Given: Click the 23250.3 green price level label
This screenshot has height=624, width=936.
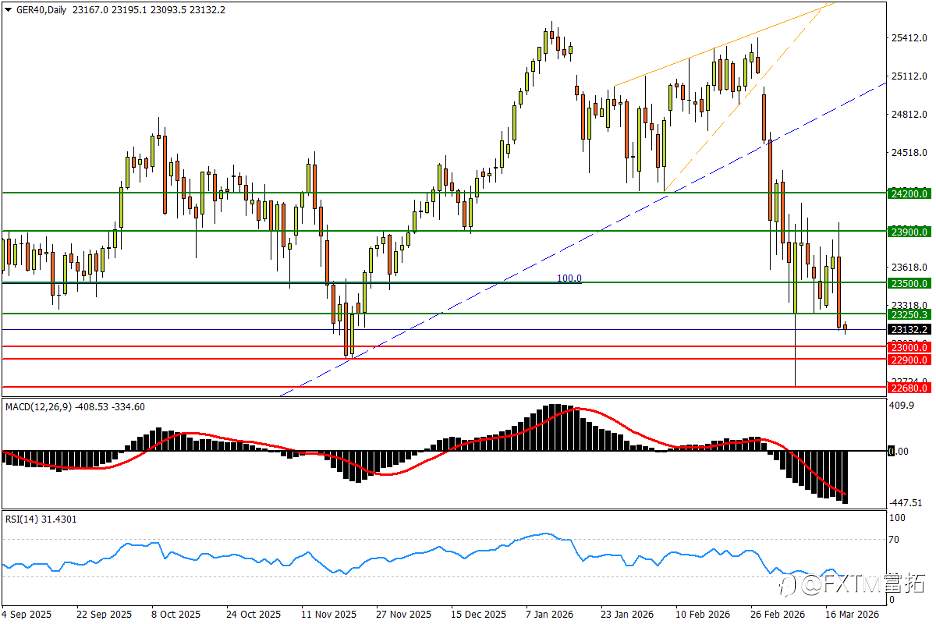Looking at the screenshot, I should pos(909,315).
